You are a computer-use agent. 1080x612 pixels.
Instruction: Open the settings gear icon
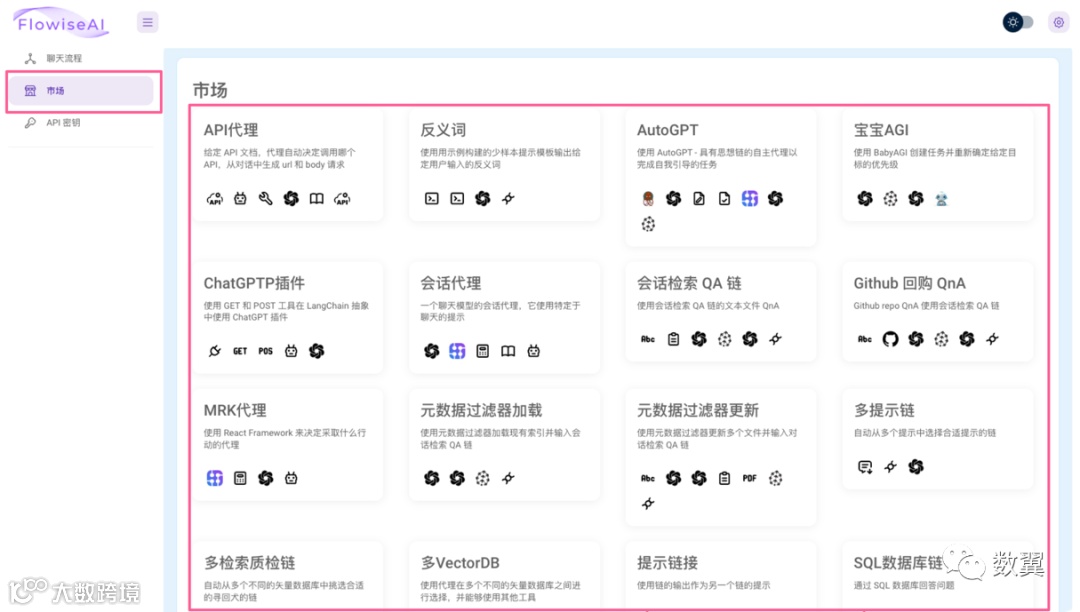coord(1059,23)
